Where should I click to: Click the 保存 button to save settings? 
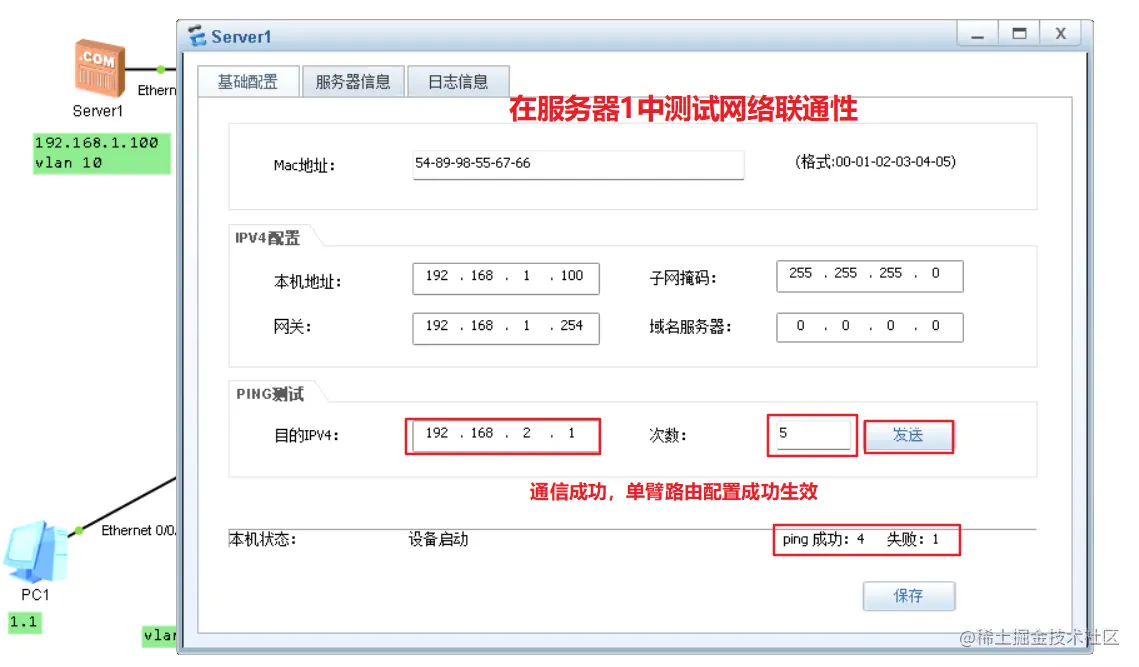(x=908, y=595)
